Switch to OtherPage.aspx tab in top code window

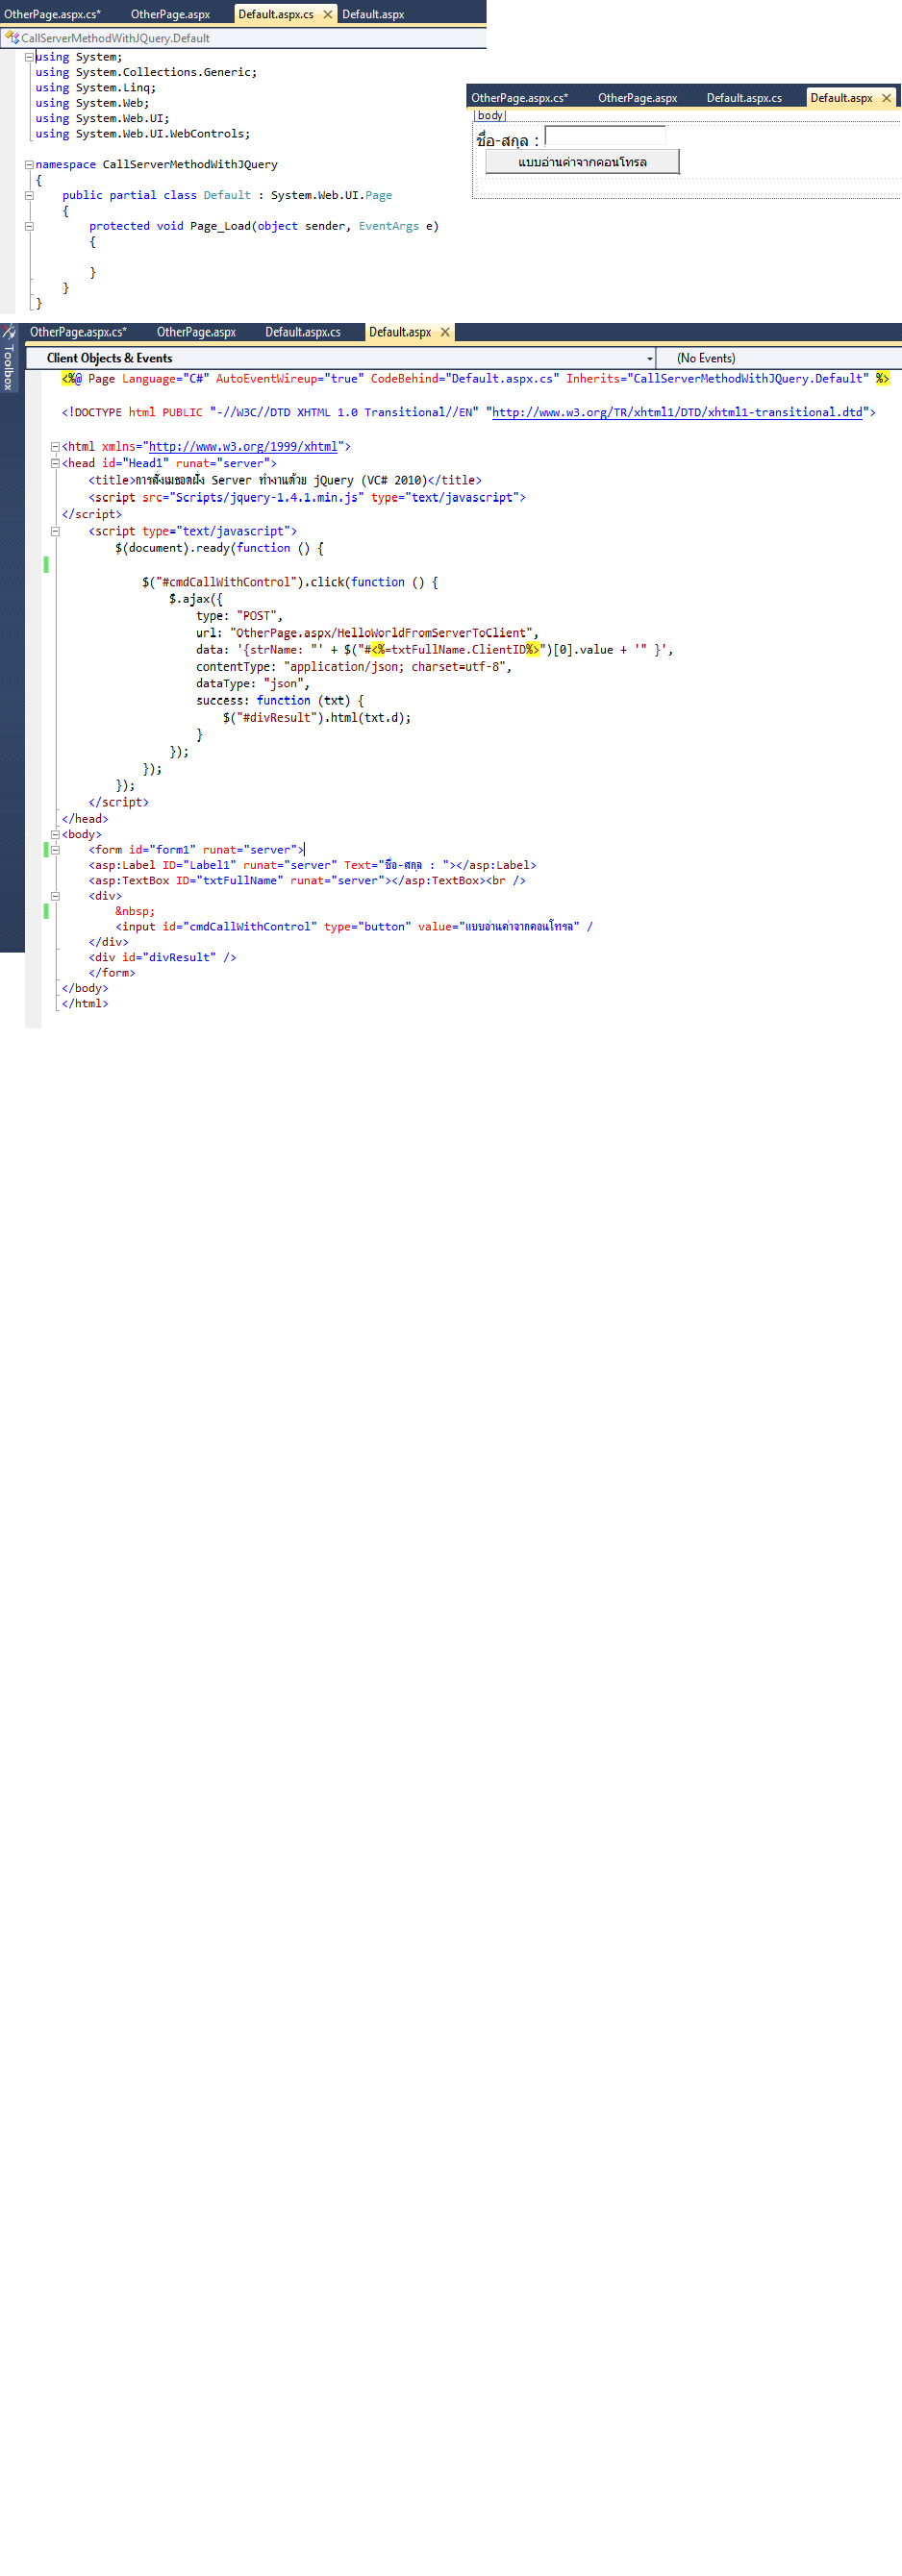[x=170, y=14]
